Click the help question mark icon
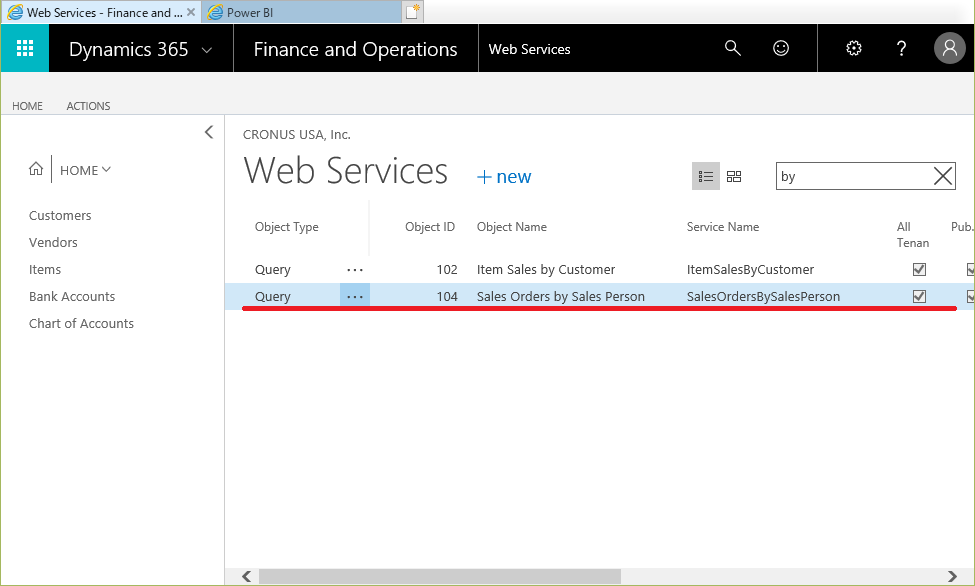Viewport: 975px width, 586px height. (901, 48)
